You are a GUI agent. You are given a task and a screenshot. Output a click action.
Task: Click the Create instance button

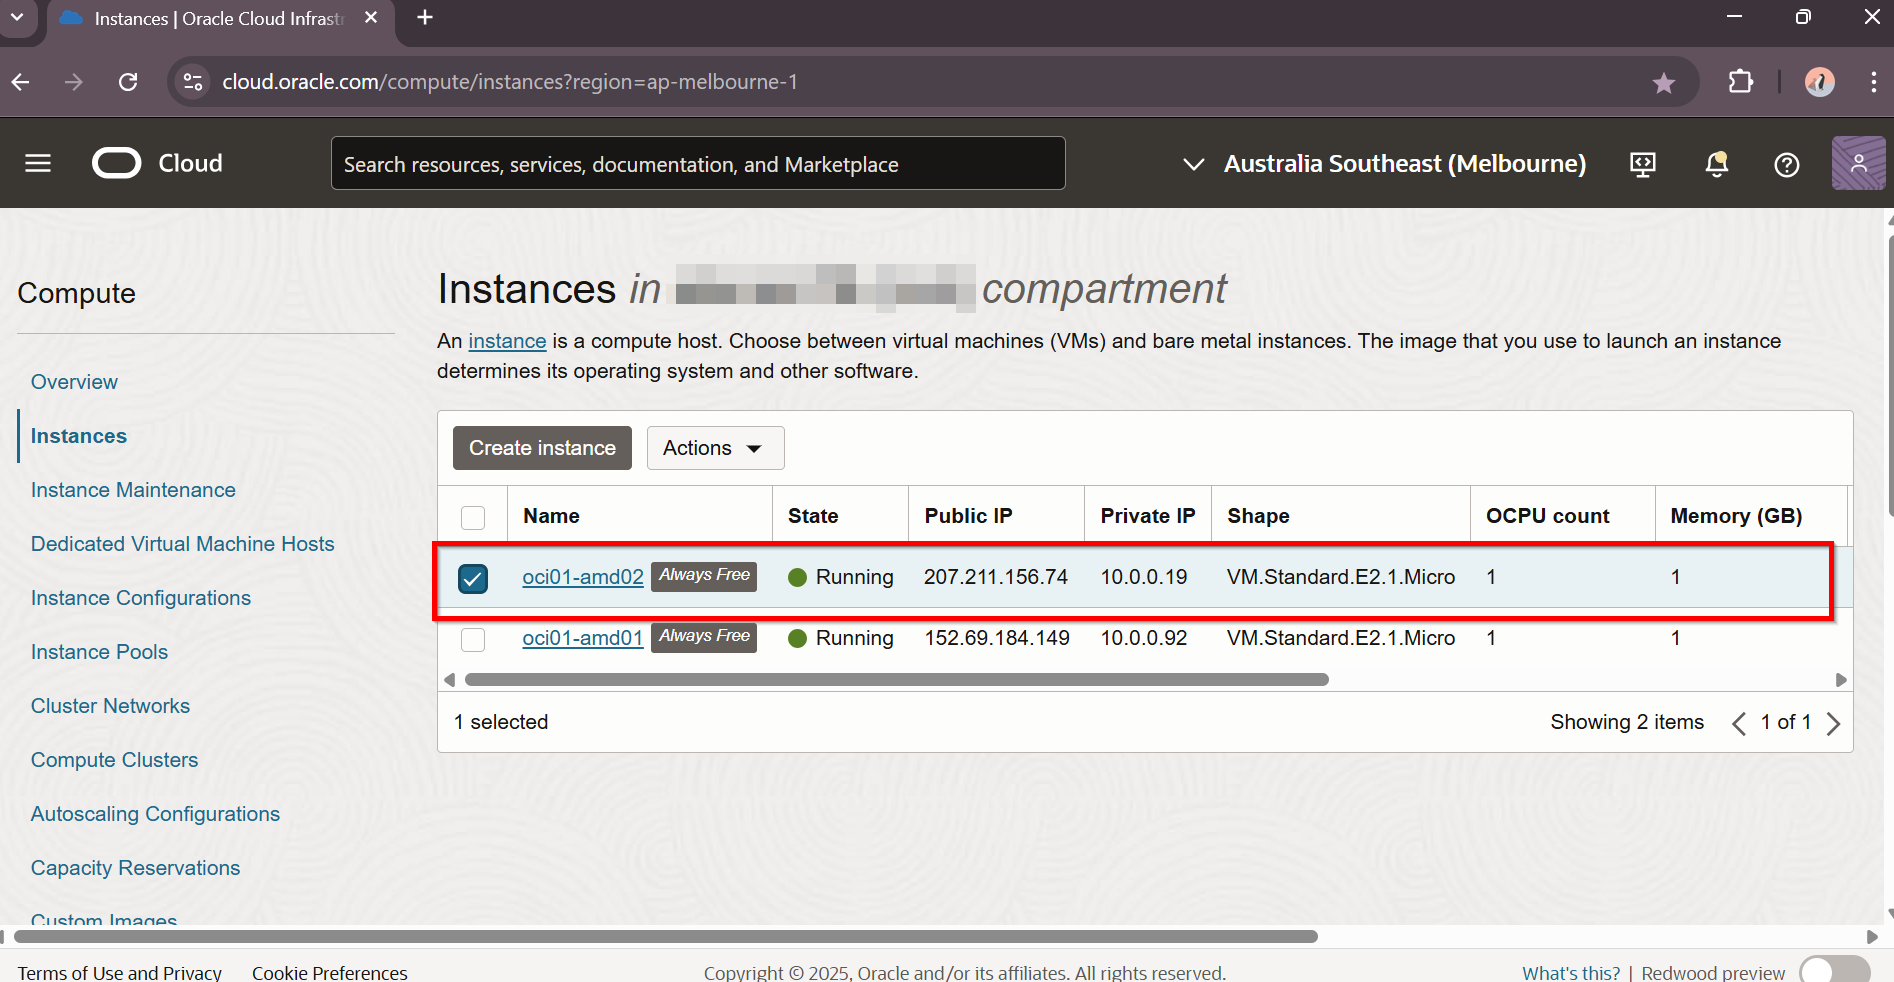542,448
